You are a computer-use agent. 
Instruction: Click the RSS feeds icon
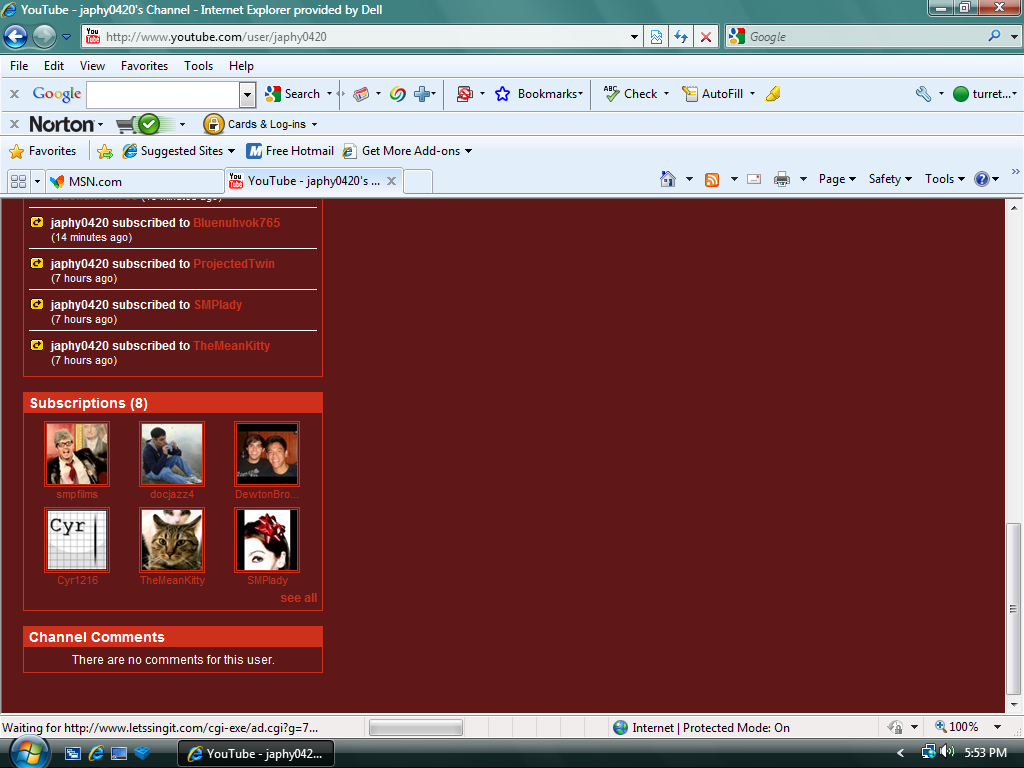click(x=712, y=179)
